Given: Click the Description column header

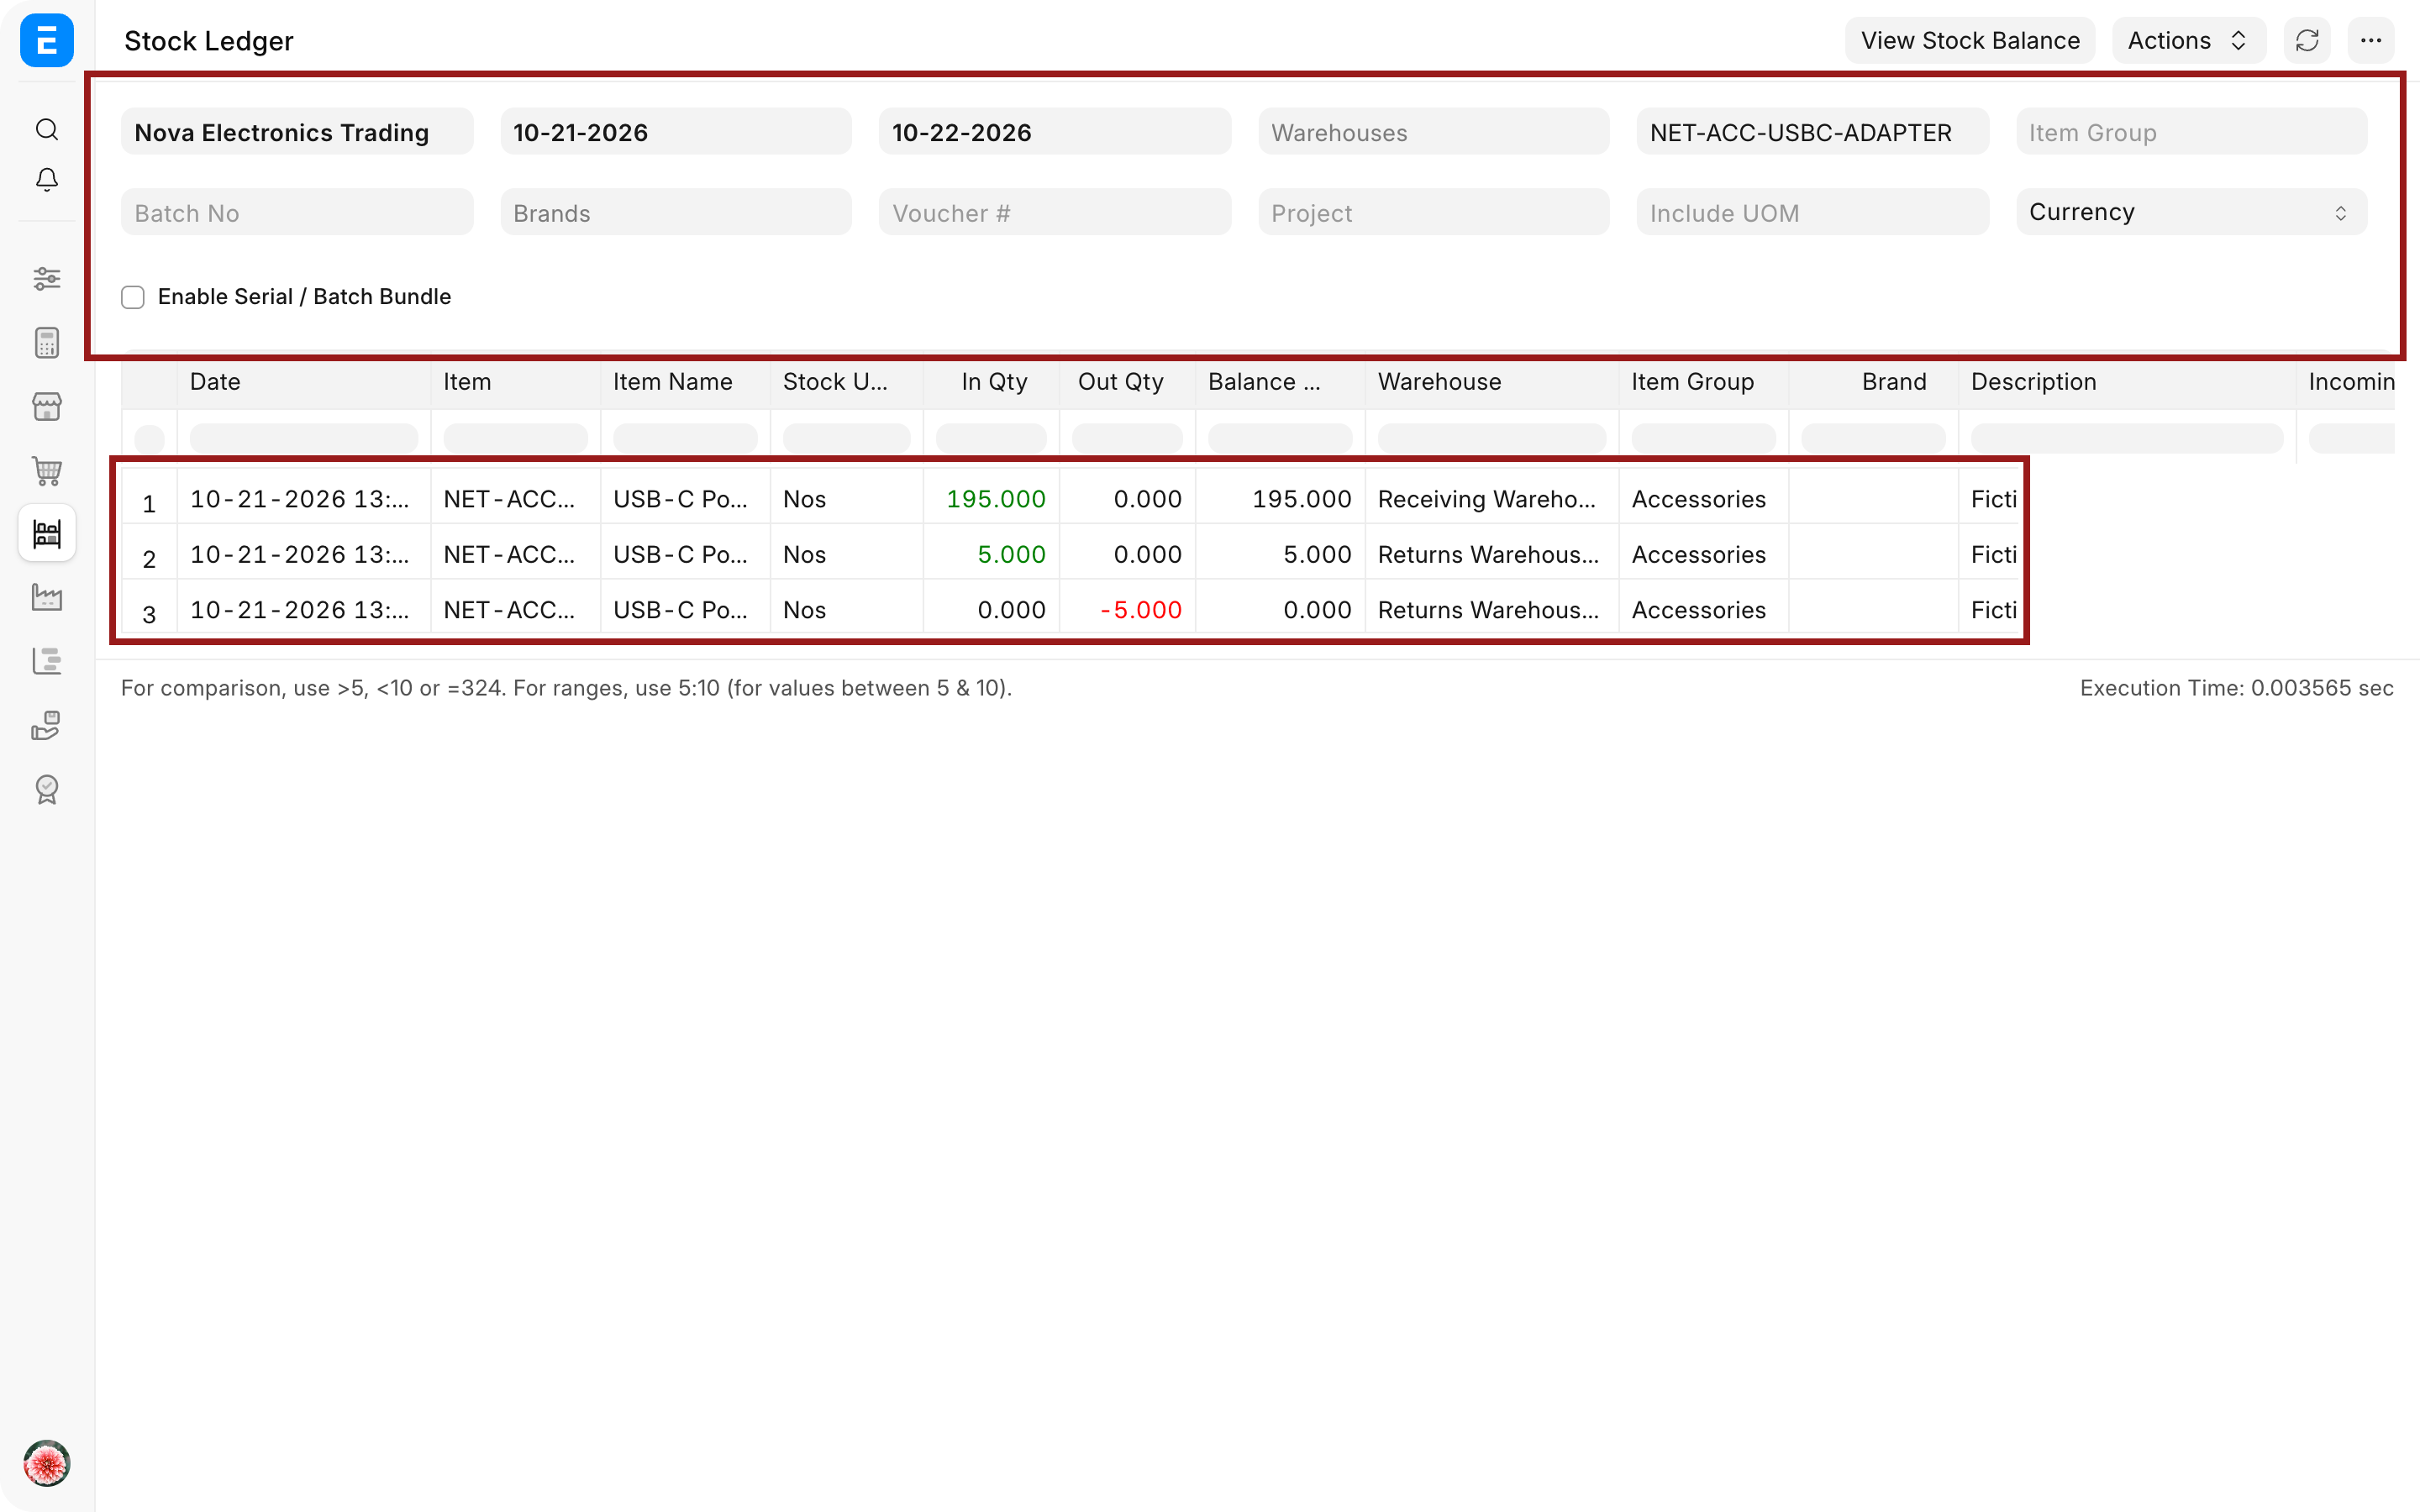Looking at the screenshot, I should pos(2127,382).
